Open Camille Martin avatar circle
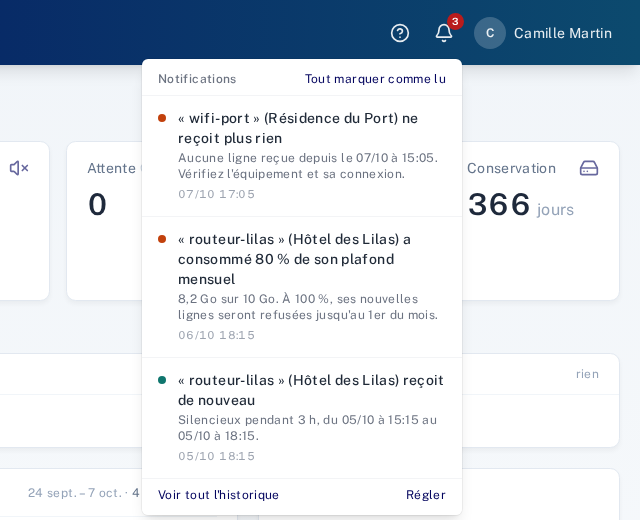 coord(490,33)
